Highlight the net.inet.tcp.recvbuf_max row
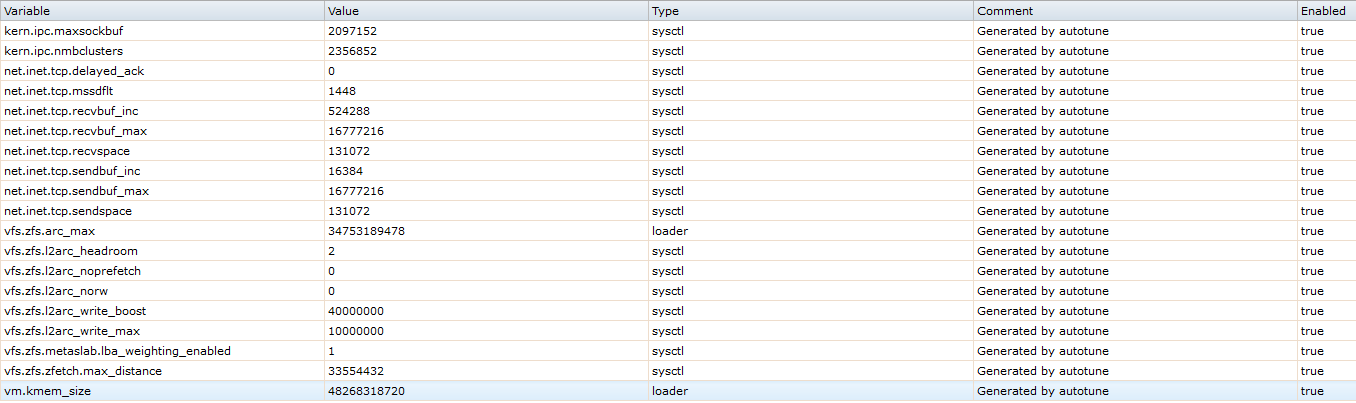This screenshot has height=403, width=1356. tap(76, 131)
